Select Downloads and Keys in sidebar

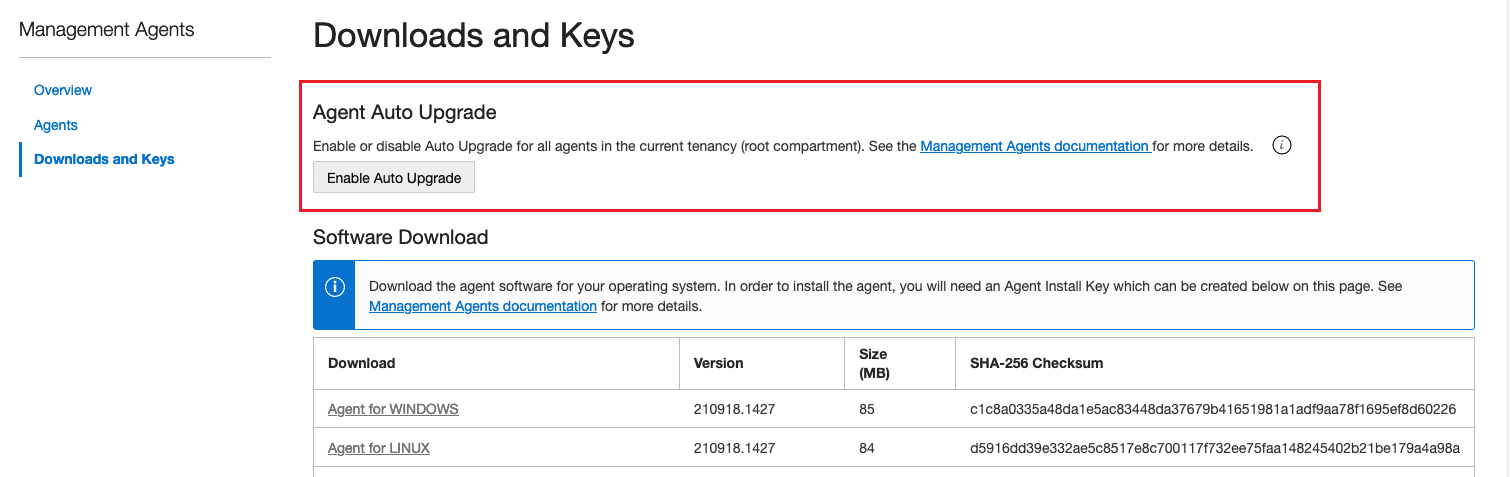[x=104, y=159]
